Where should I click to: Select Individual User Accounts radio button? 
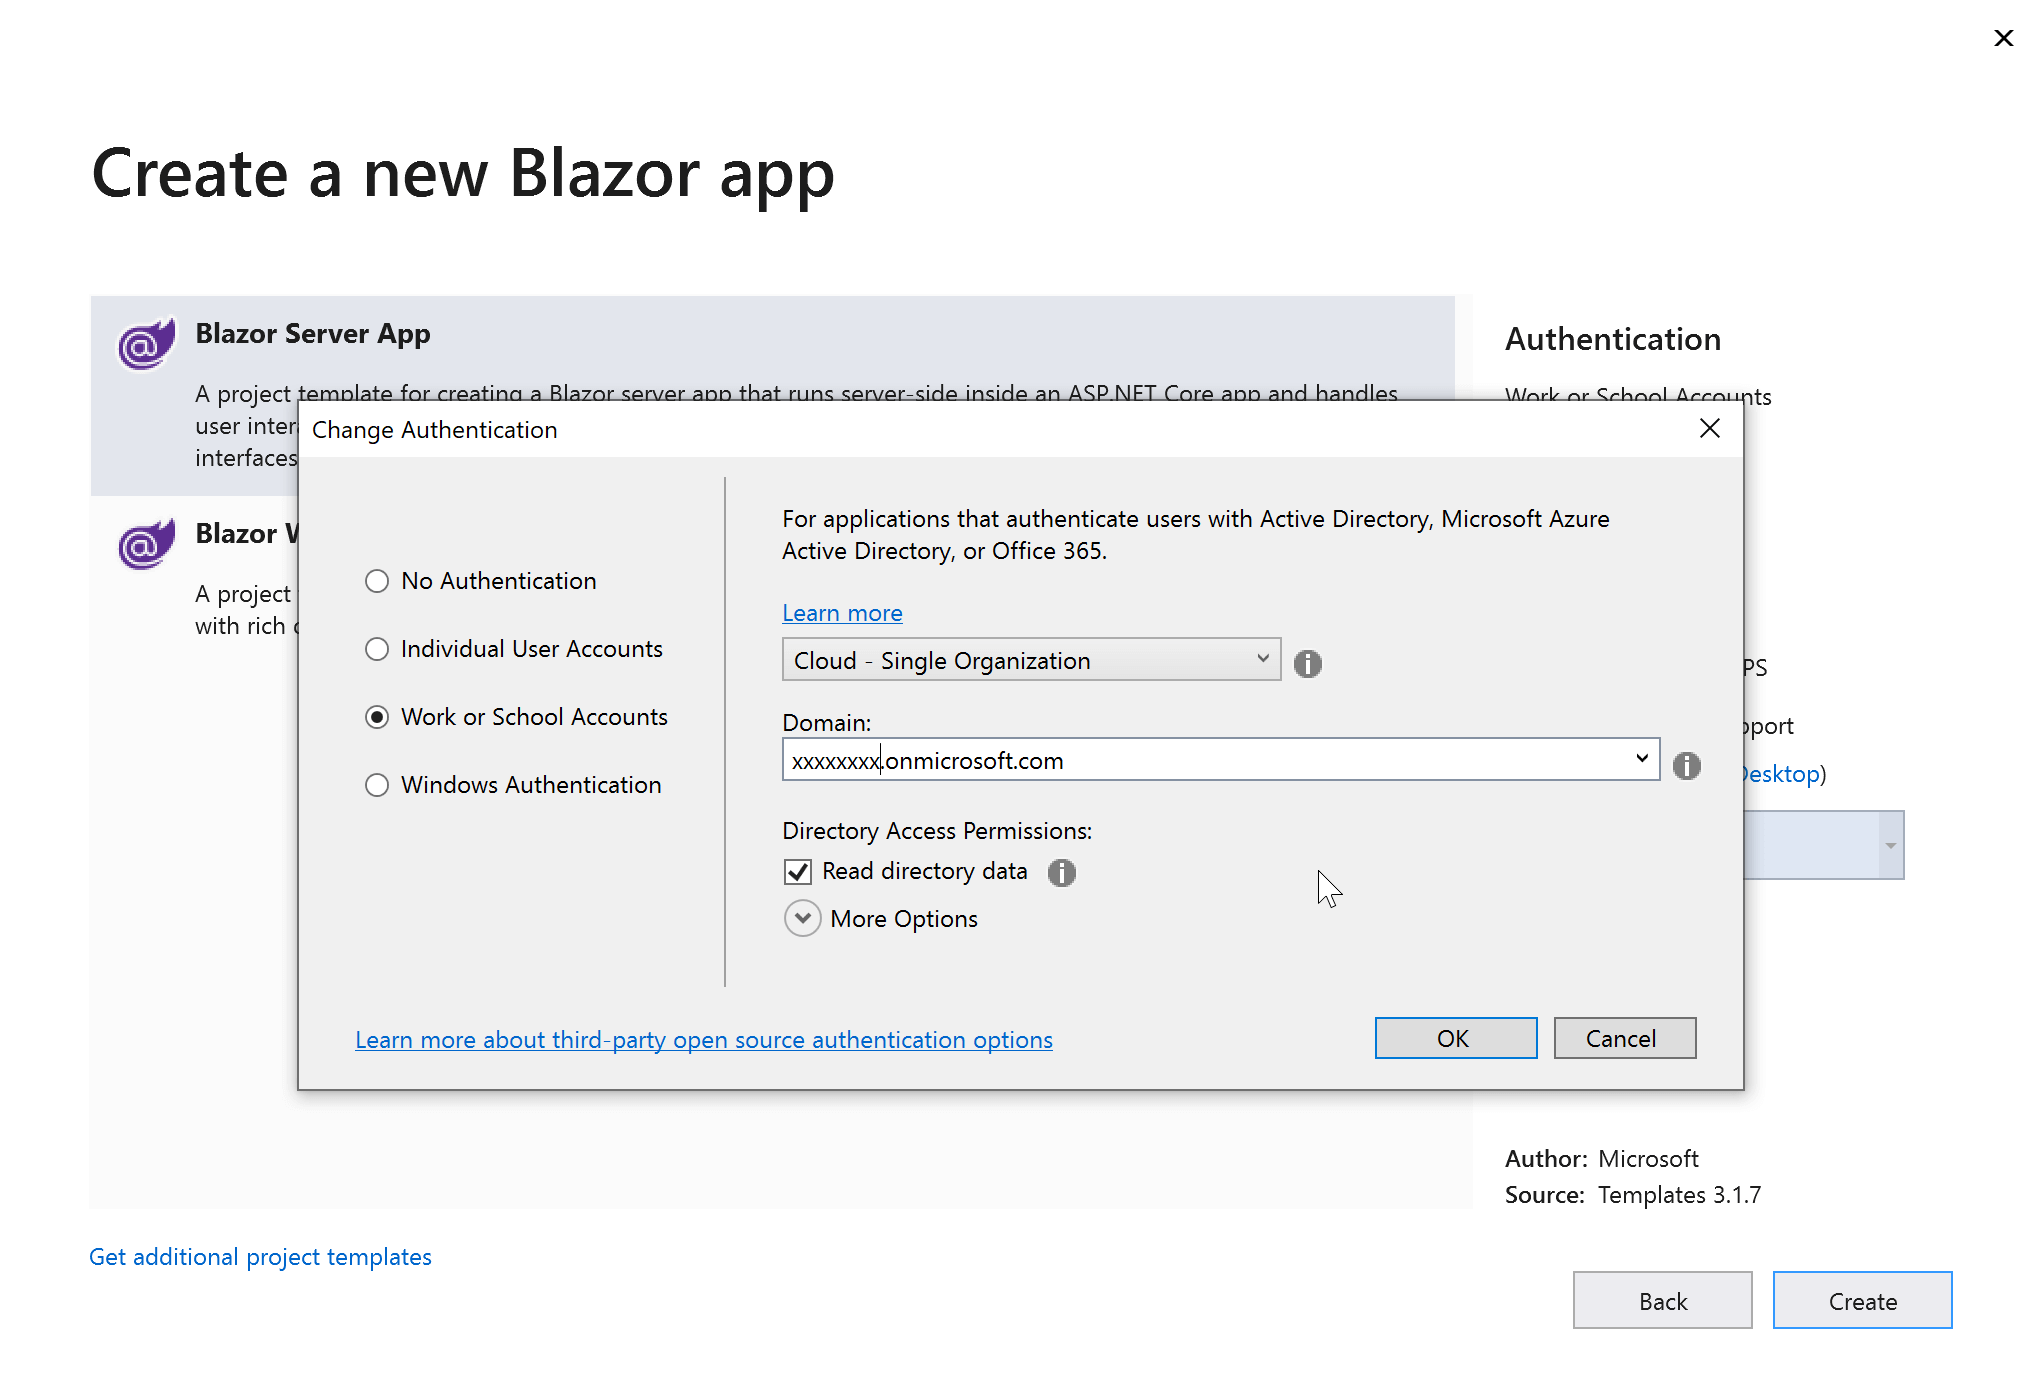tap(377, 649)
